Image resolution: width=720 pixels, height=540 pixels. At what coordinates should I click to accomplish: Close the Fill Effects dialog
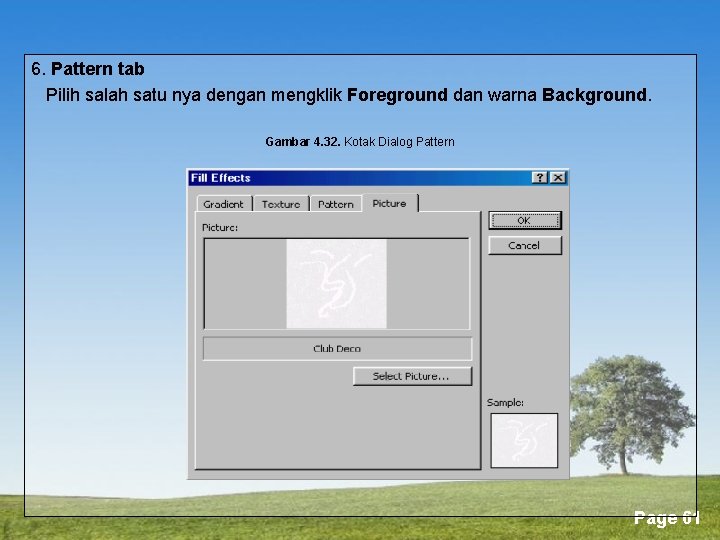(558, 178)
